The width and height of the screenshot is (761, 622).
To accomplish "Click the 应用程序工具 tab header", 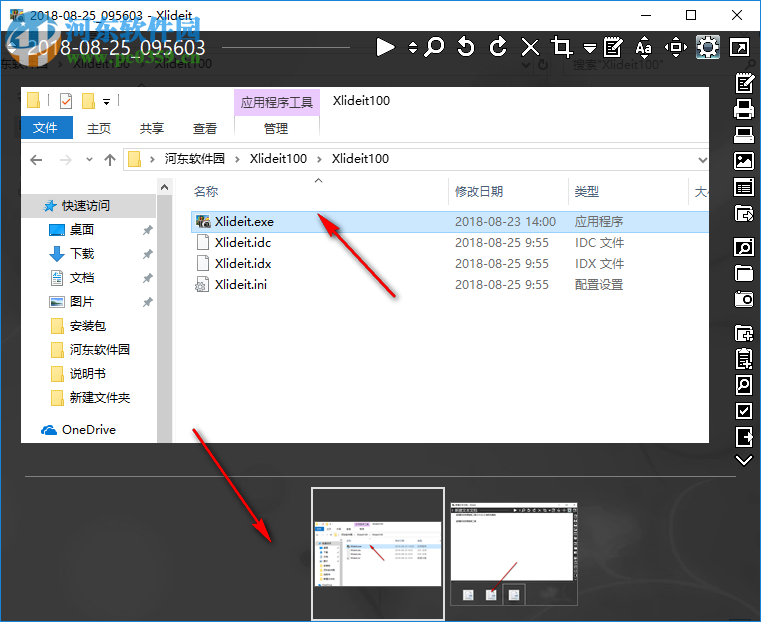I will (x=277, y=102).
